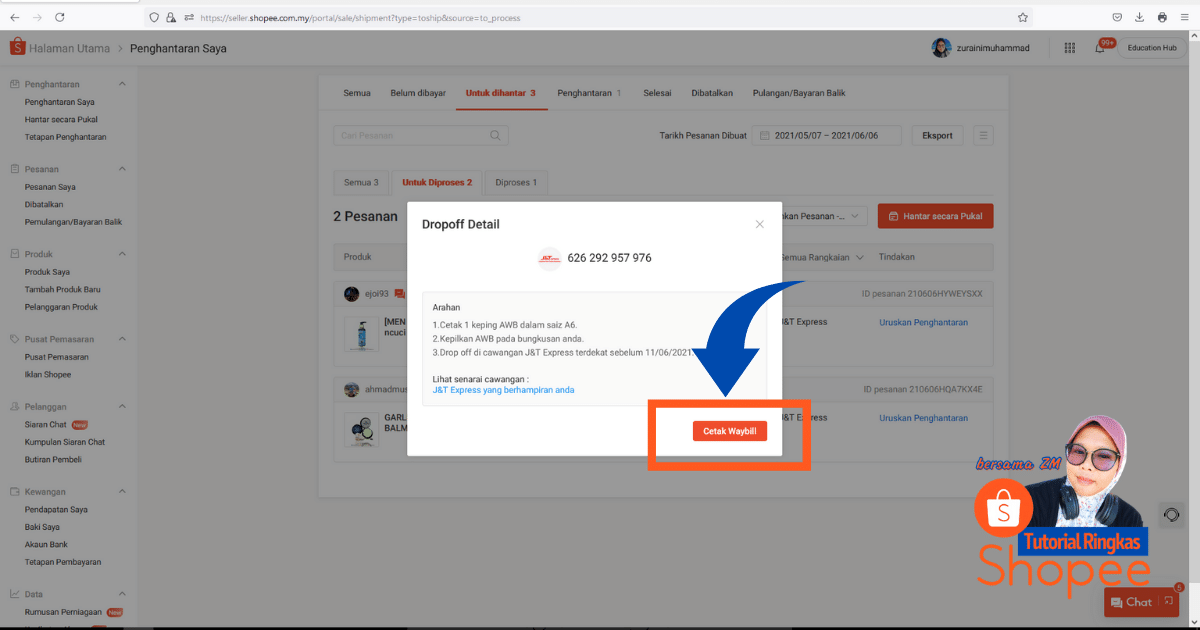The image size is (1200, 630).
Task: Open Penghantaran Saya in sidebar
Action: point(60,102)
